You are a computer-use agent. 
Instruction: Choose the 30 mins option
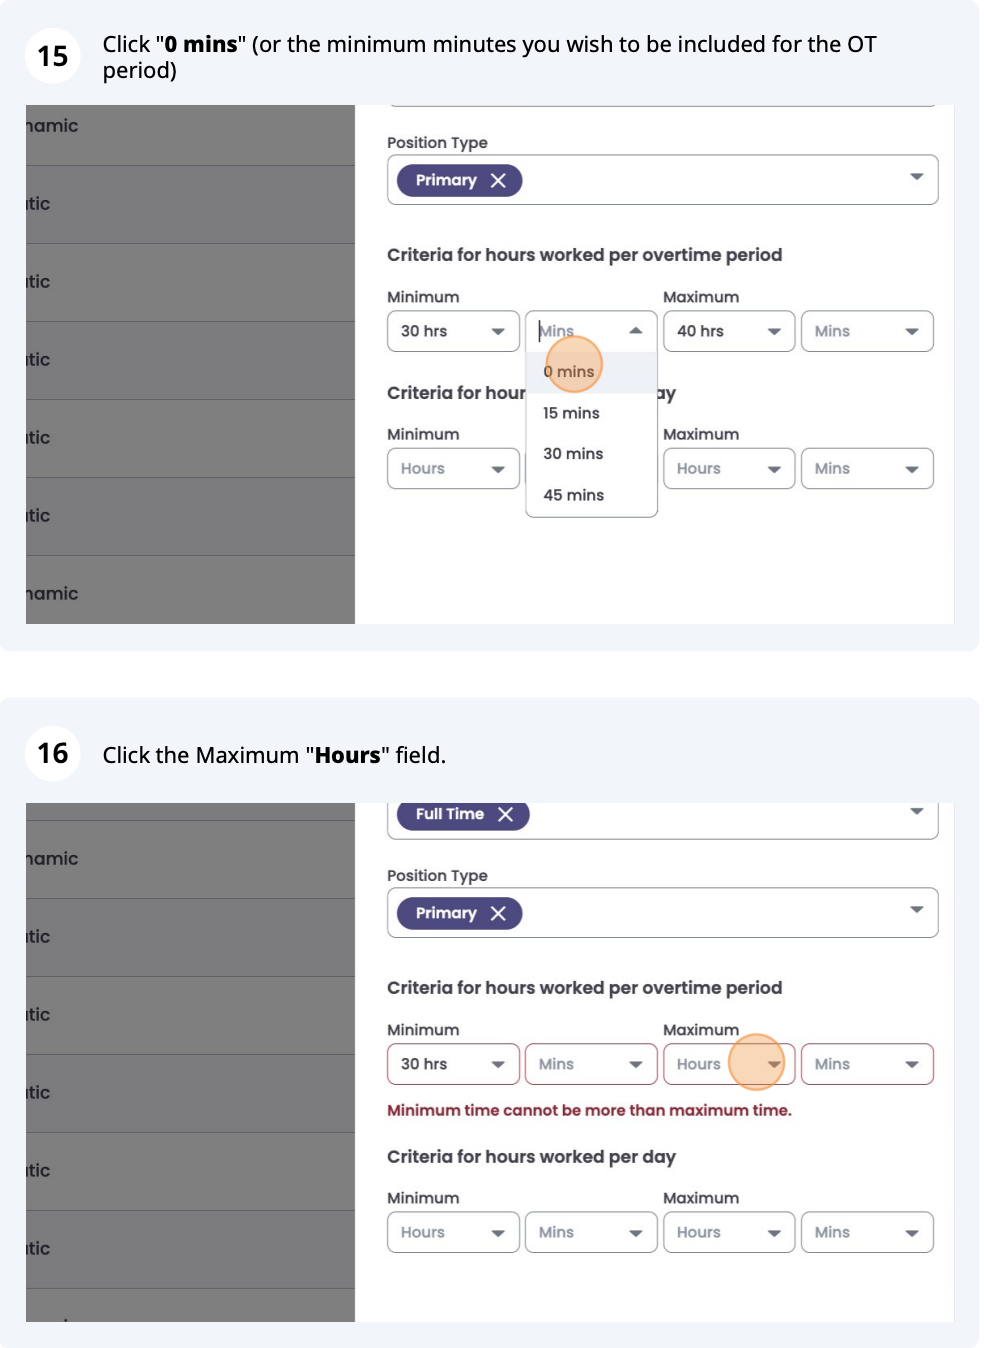point(573,454)
